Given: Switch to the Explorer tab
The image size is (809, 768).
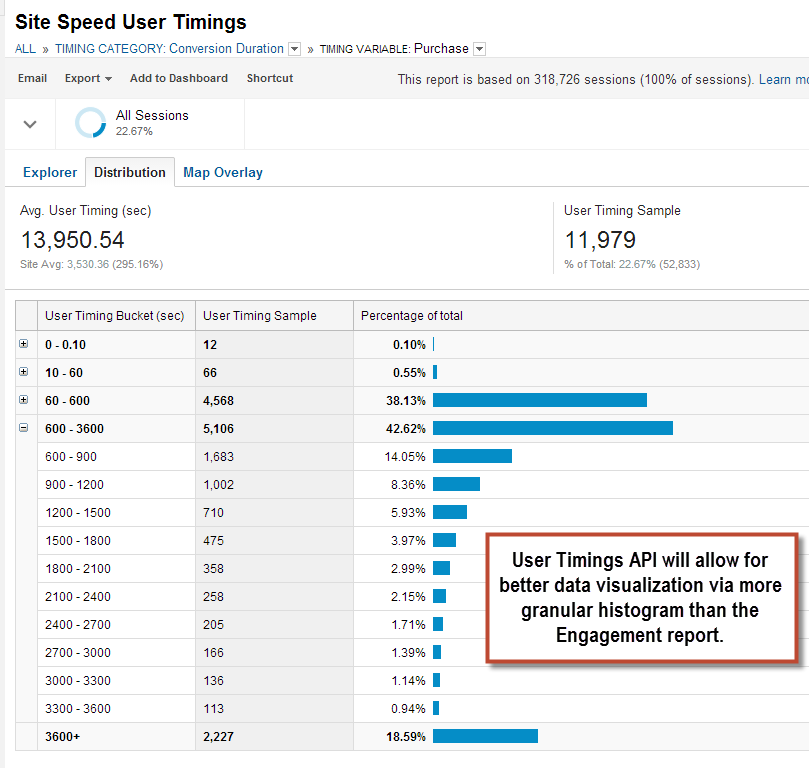Looking at the screenshot, I should point(50,172).
